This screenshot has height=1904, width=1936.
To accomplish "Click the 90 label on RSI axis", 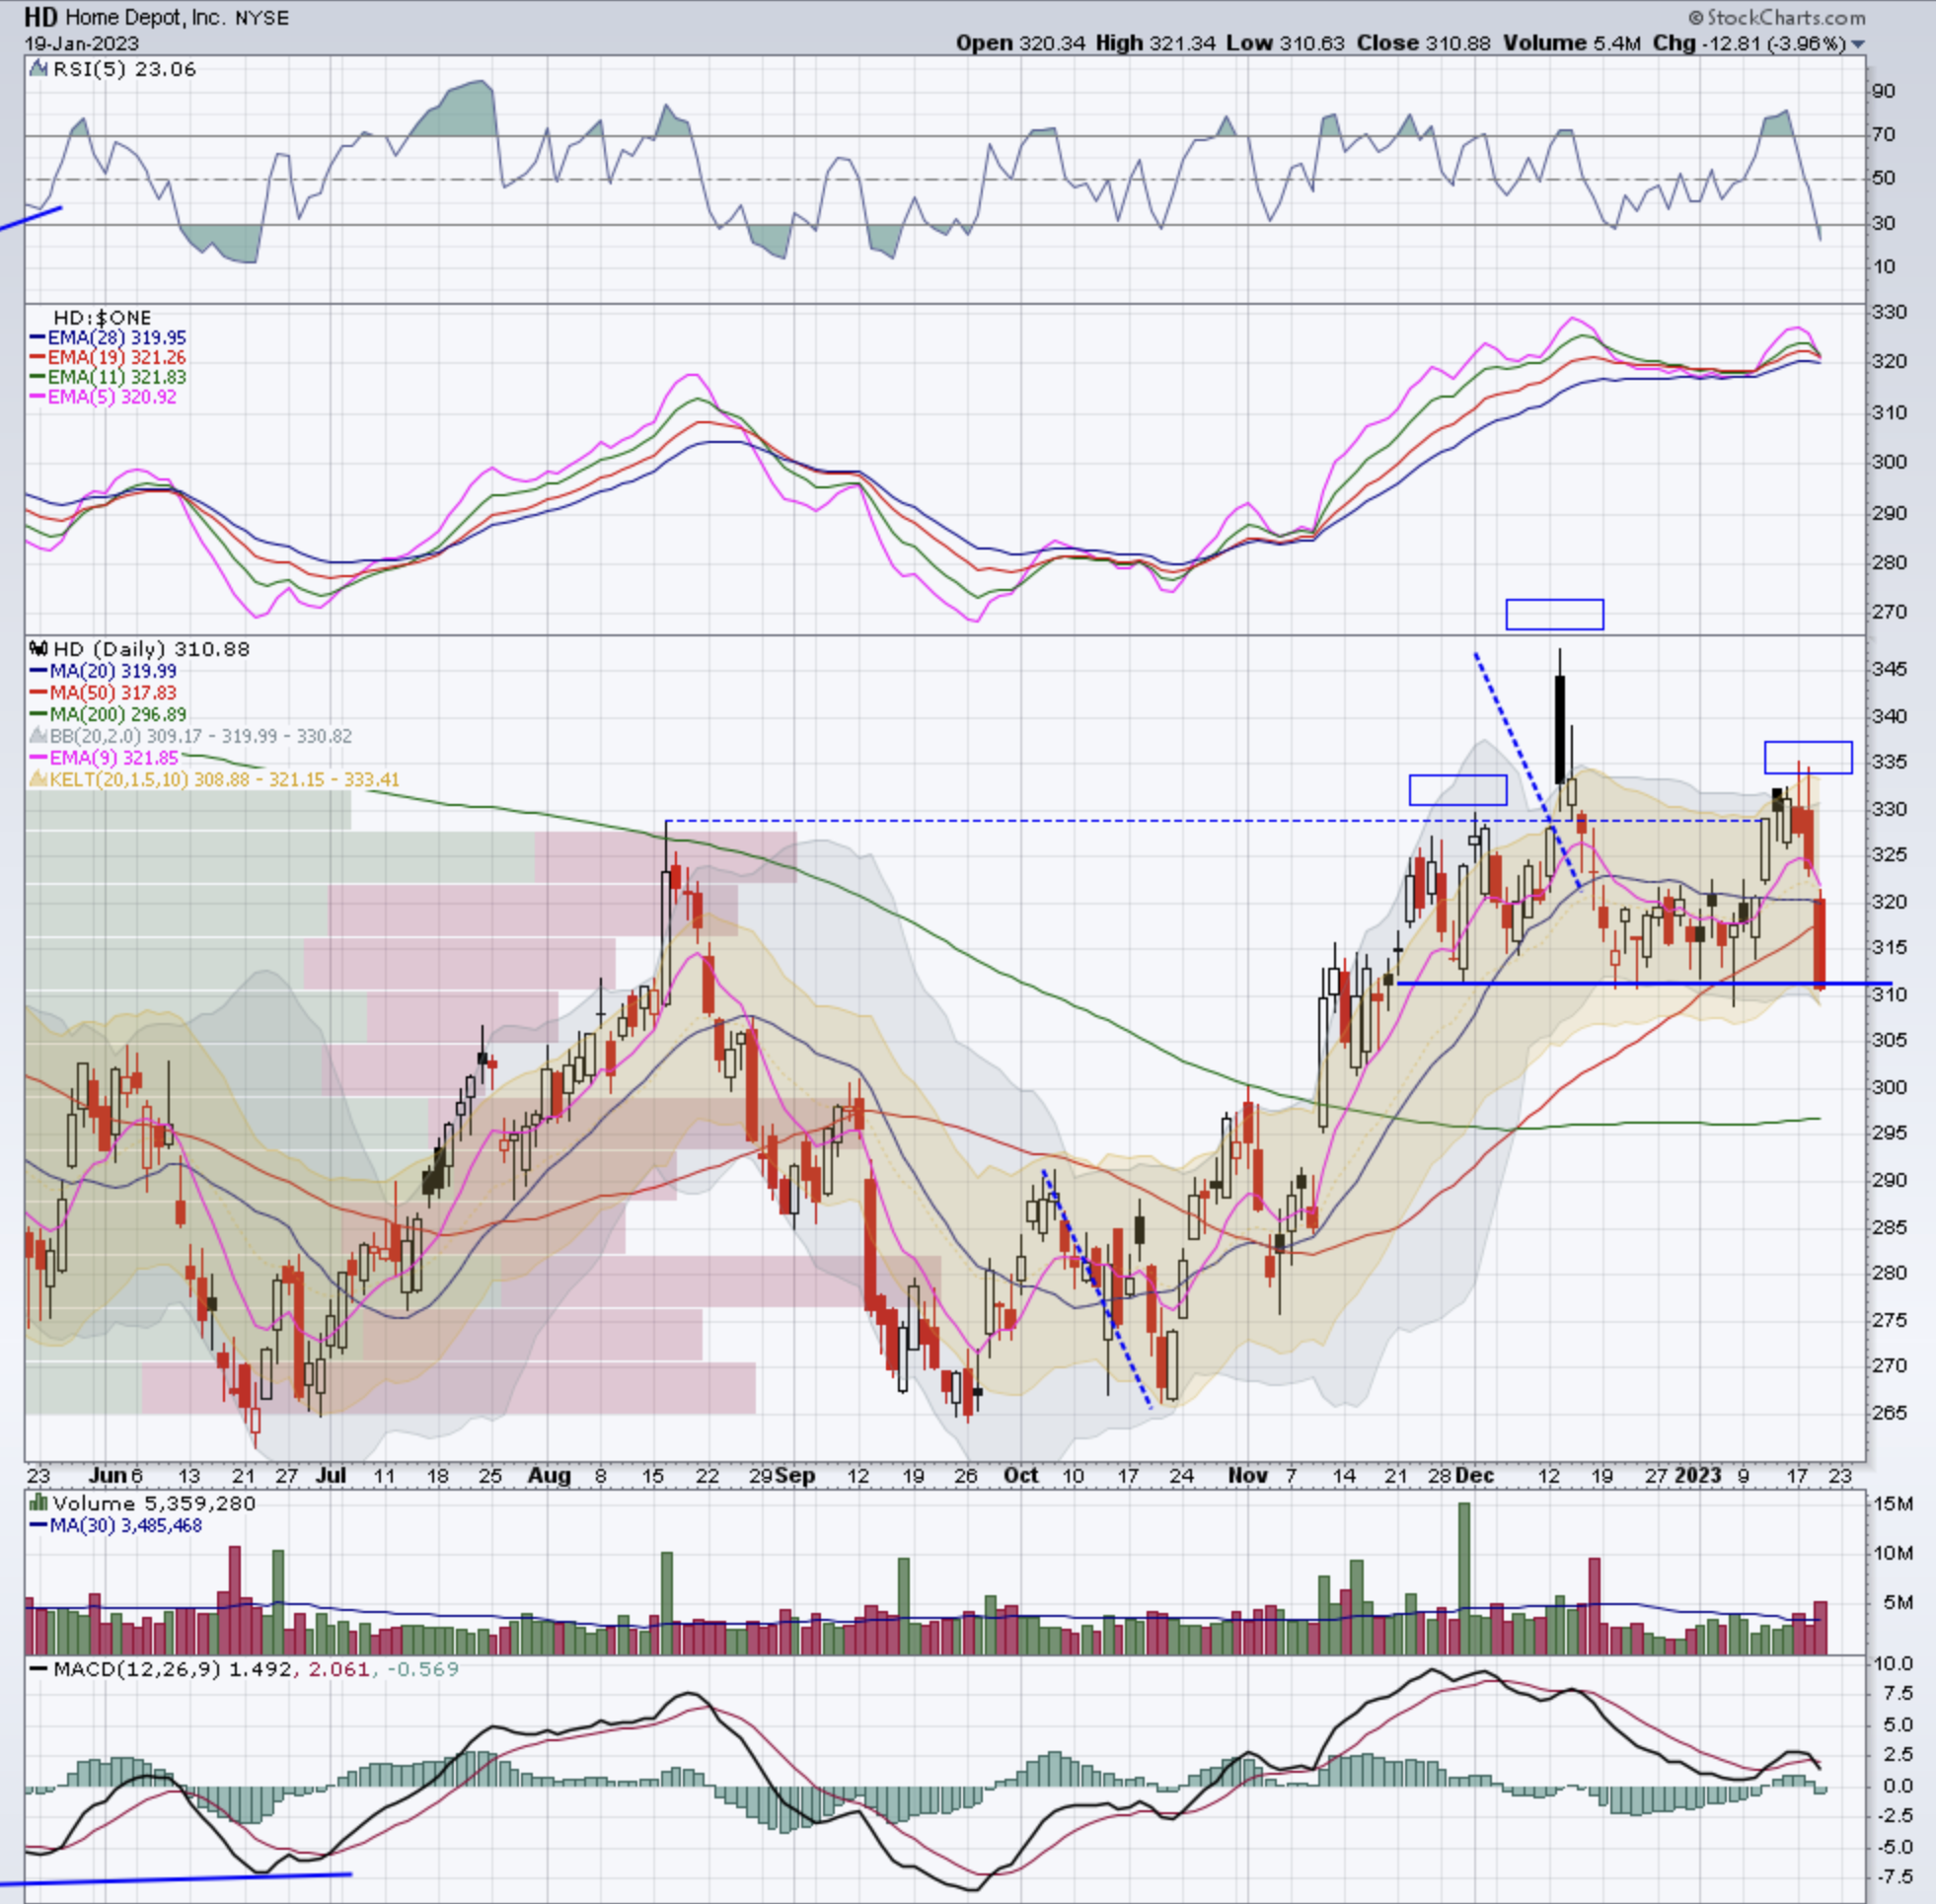I will [1884, 91].
